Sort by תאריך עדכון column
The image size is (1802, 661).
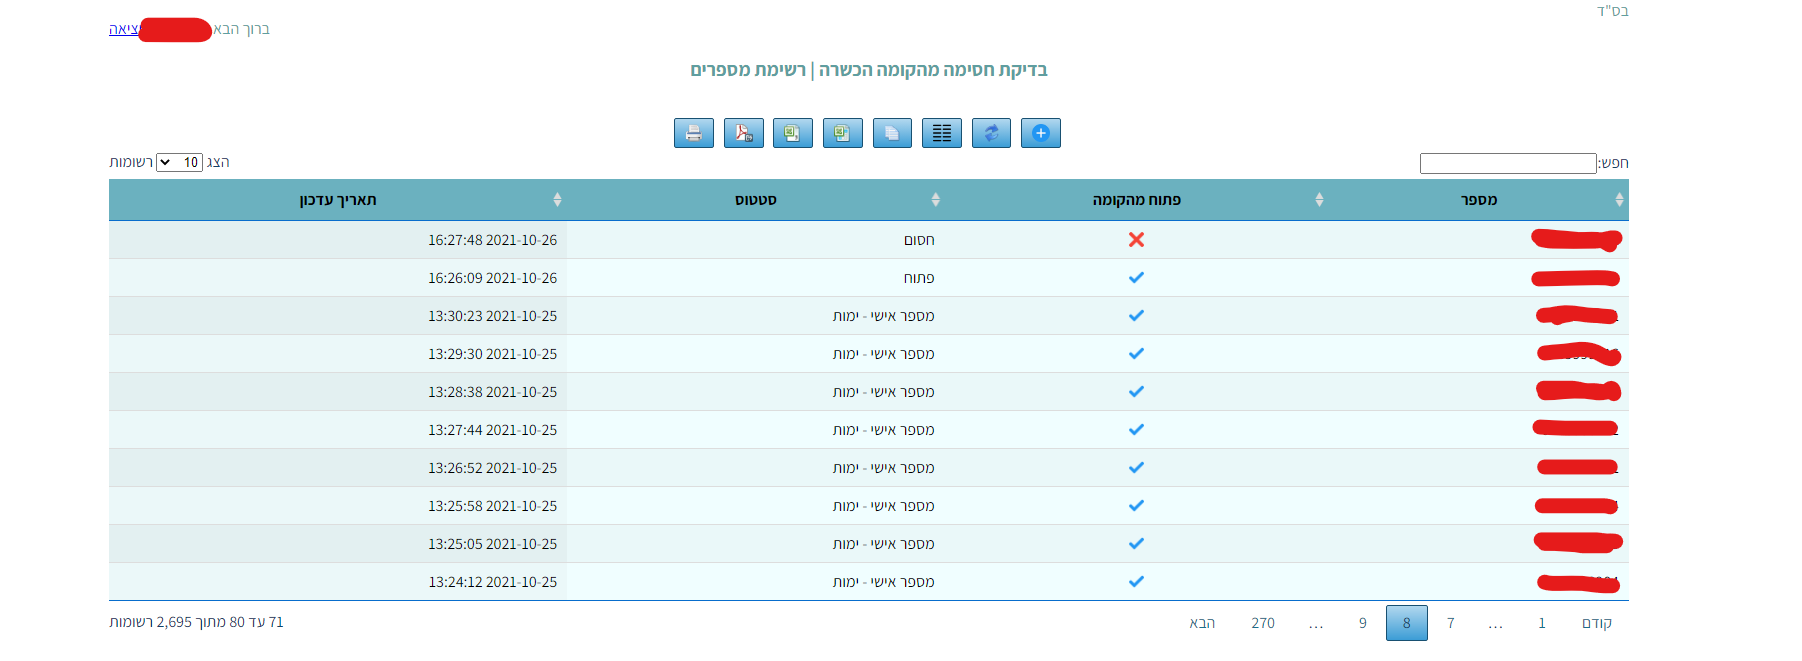(338, 200)
